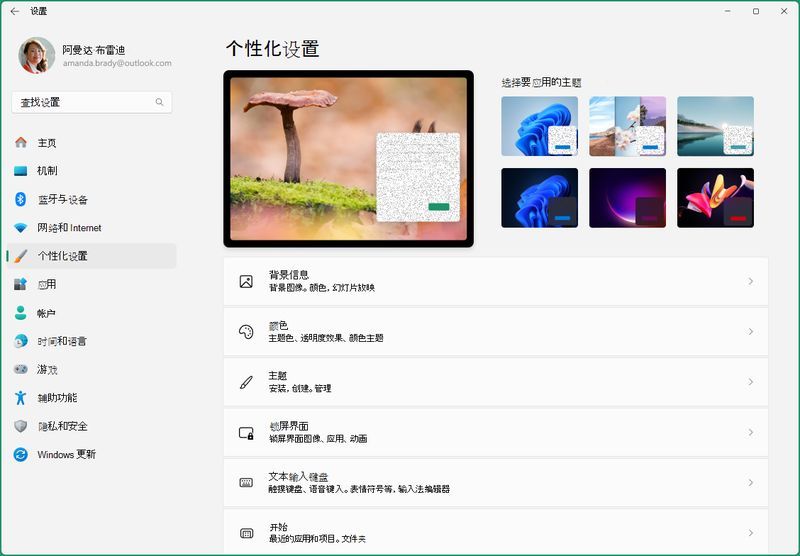Expand the 锁屏界面 row chevron

point(751,432)
